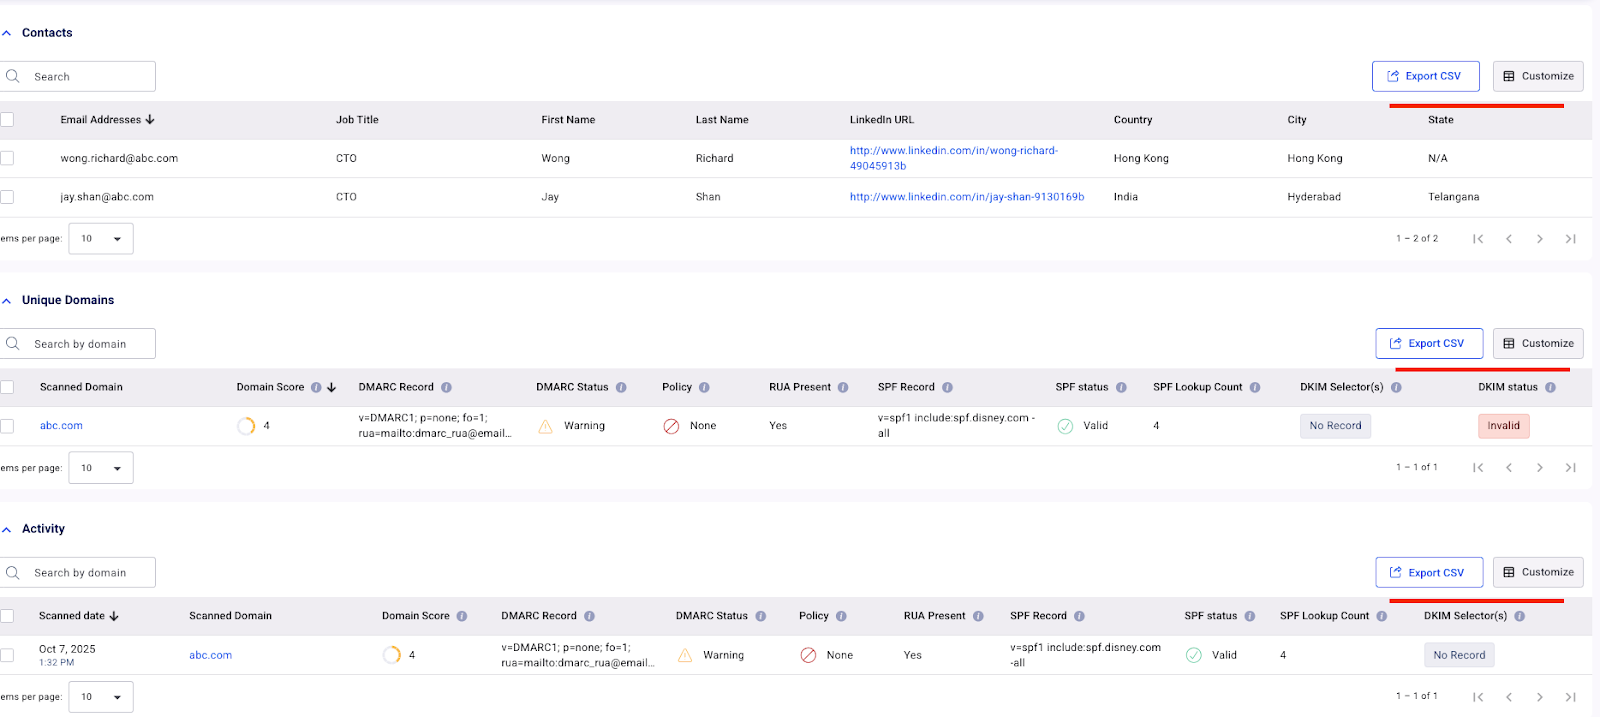Collapse the Activity section chevron

click(7, 529)
